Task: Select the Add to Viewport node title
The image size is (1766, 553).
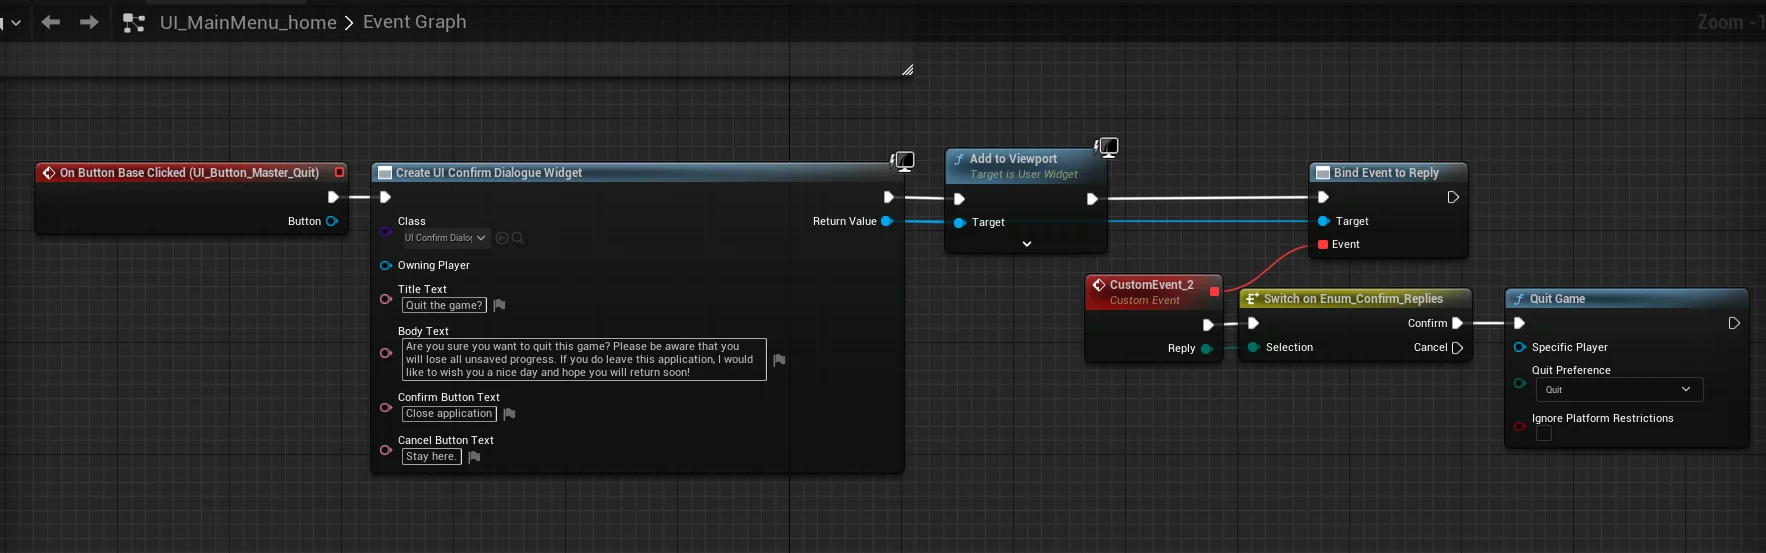Action: (1013, 159)
